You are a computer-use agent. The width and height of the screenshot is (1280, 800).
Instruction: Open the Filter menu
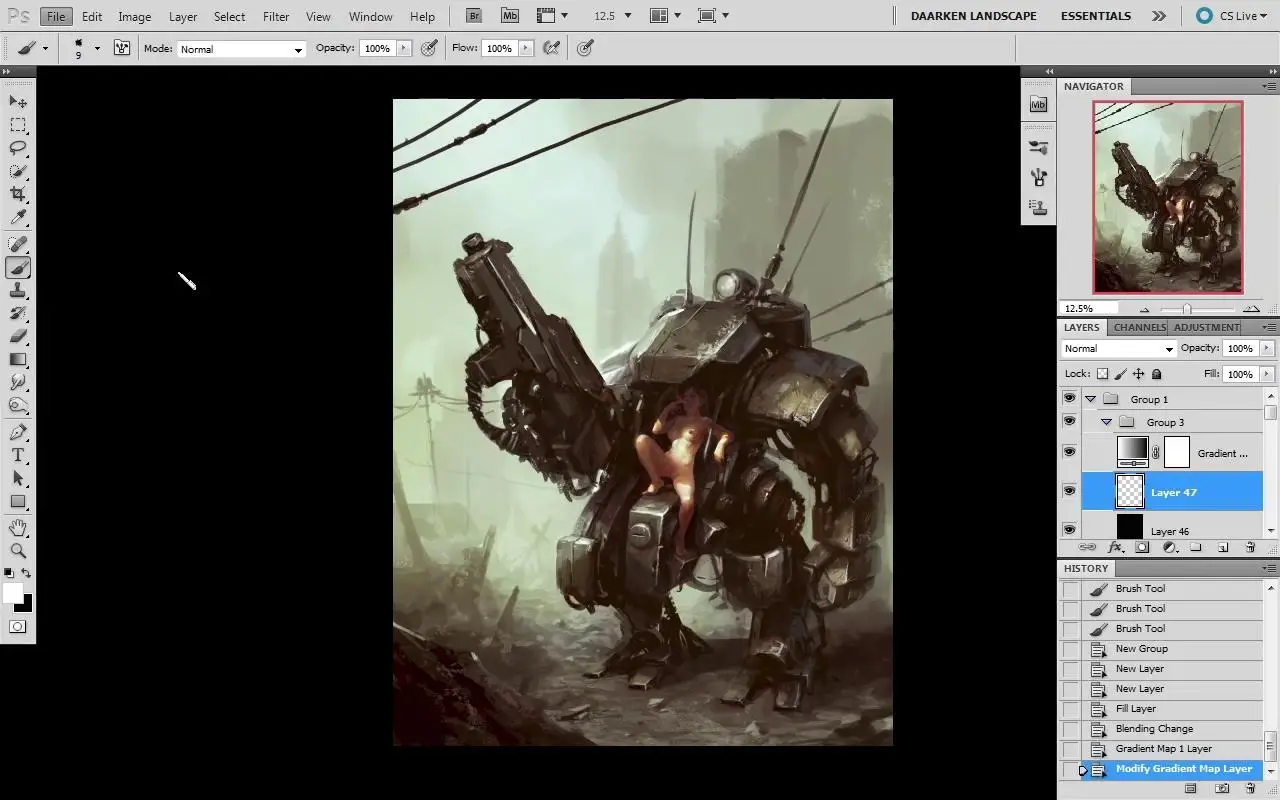[x=276, y=17]
